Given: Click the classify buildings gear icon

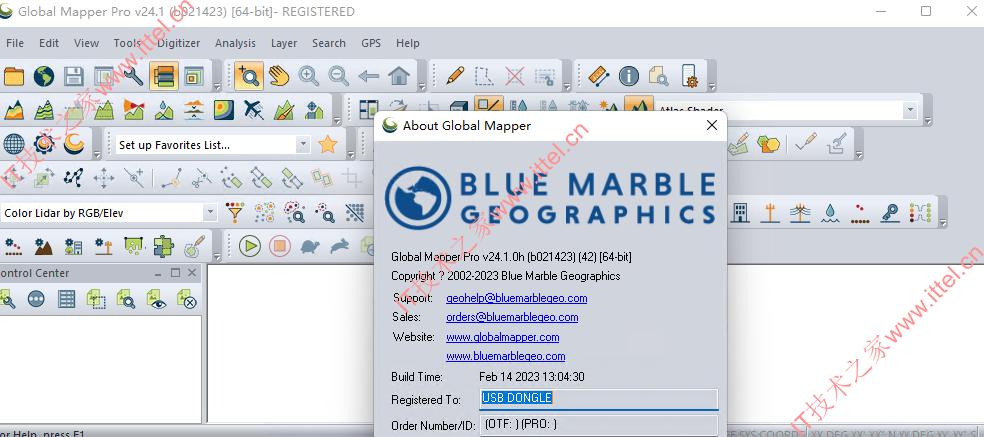Looking at the screenshot, I should 73,245.
